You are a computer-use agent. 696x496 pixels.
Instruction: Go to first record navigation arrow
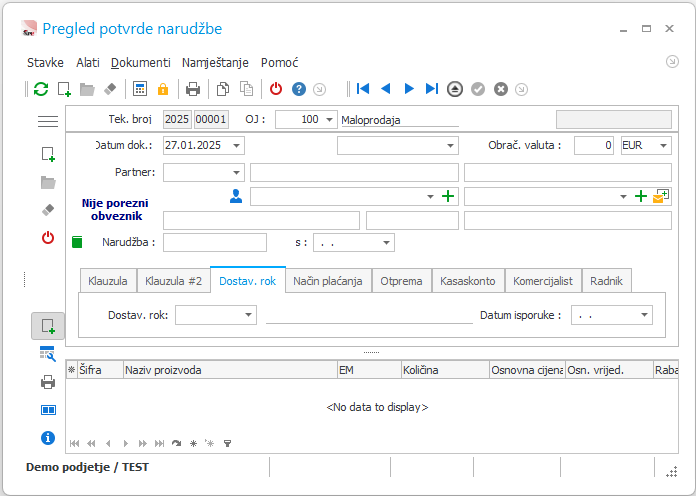(x=363, y=89)
